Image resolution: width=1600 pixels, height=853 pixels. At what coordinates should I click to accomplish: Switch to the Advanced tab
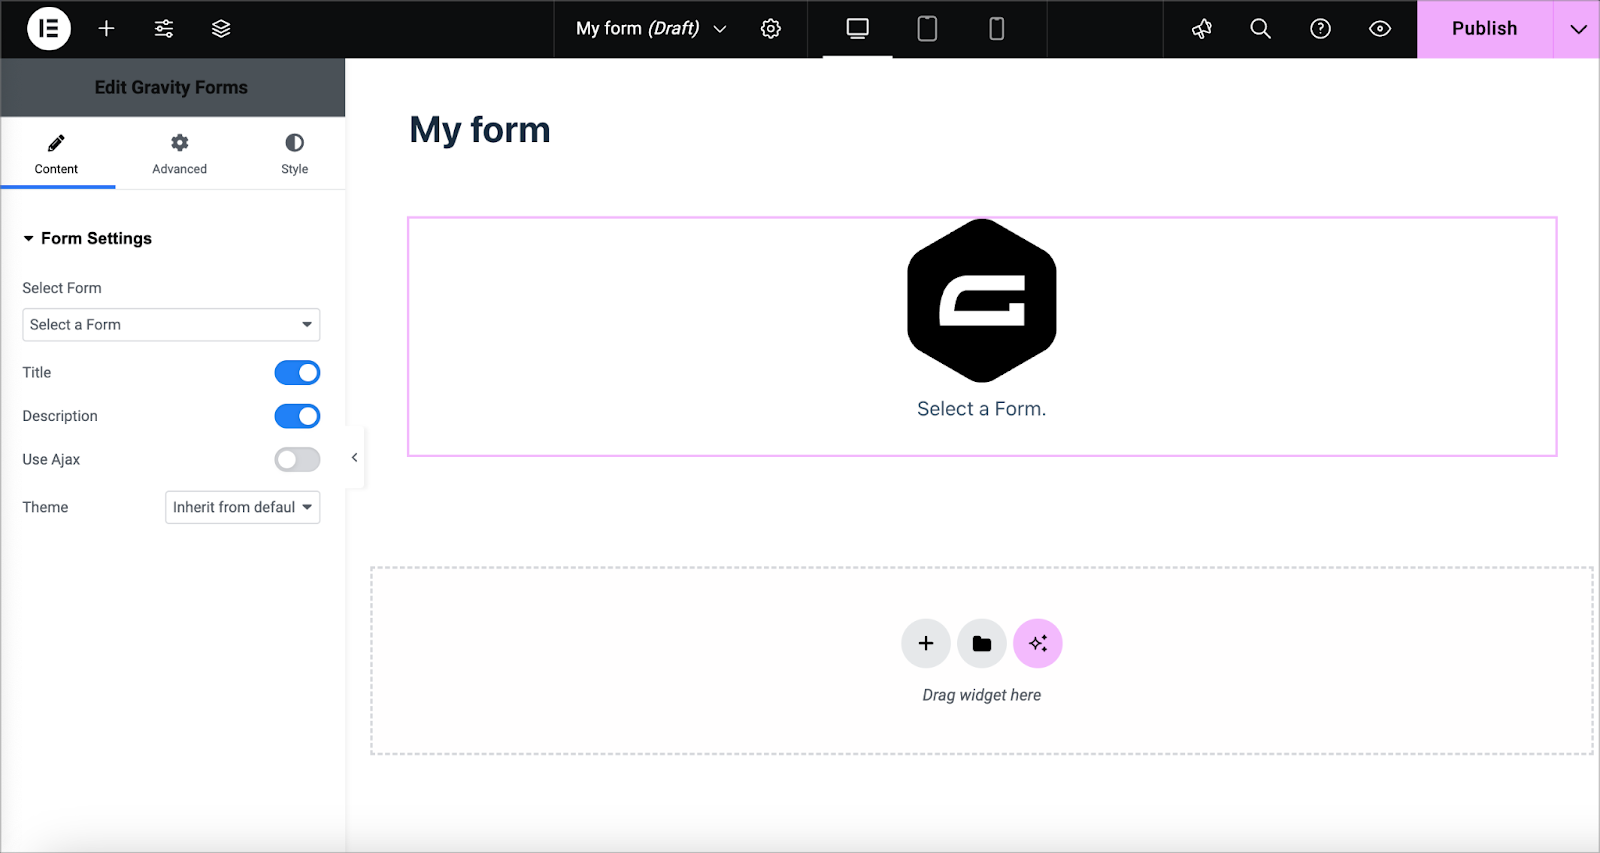point(179,154)
